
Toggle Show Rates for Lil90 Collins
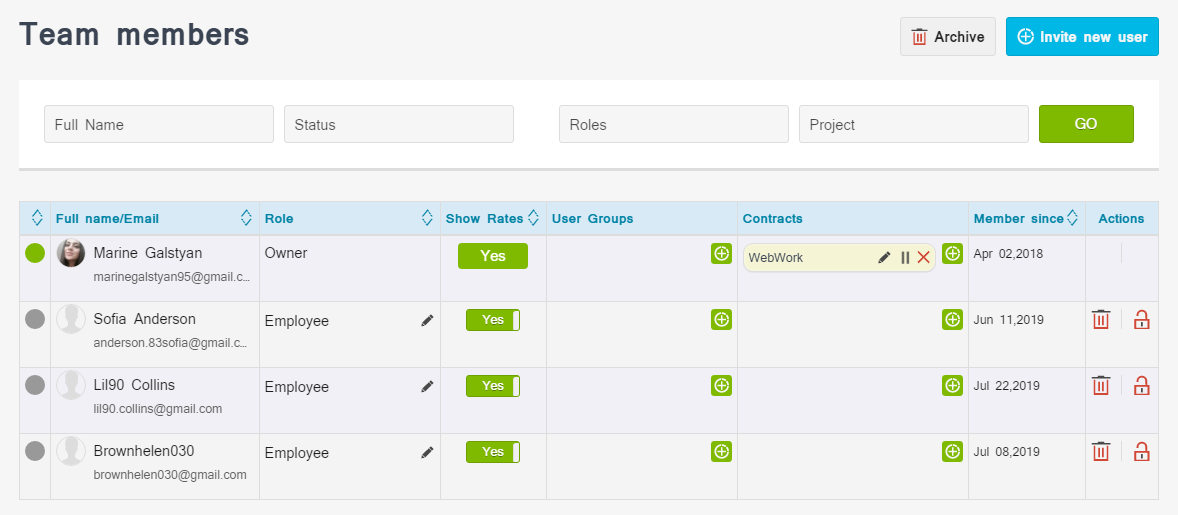click(493, 386)
